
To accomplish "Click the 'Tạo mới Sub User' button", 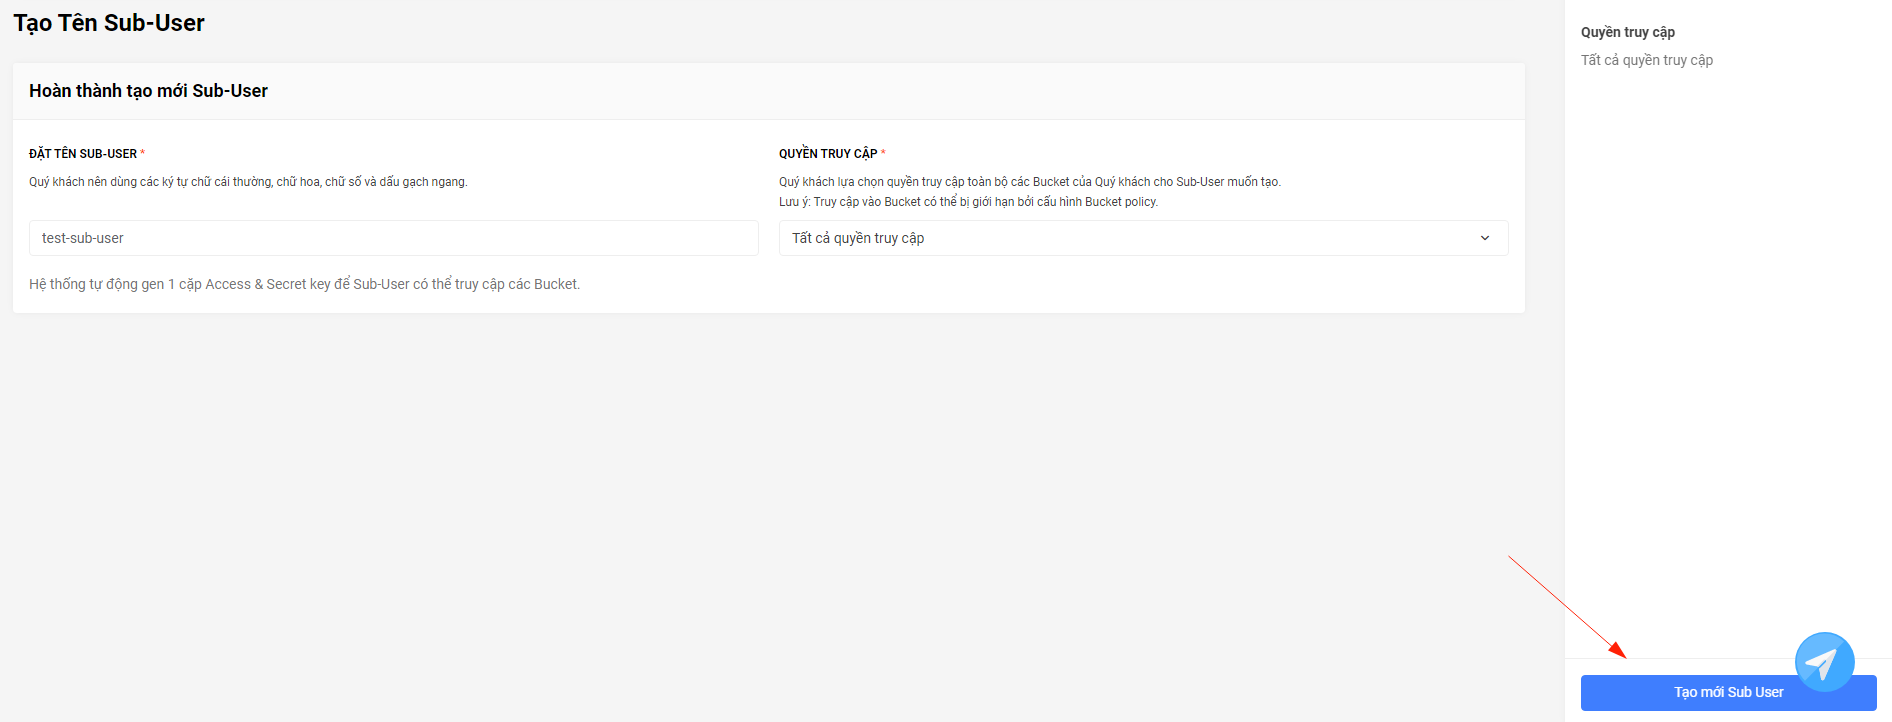I will pos(1728,693).
